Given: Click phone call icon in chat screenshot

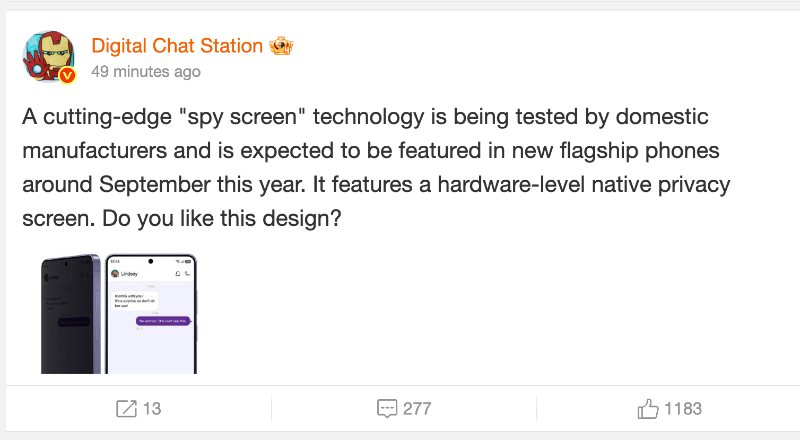Looking at the screenshot, I should [187, 273].
